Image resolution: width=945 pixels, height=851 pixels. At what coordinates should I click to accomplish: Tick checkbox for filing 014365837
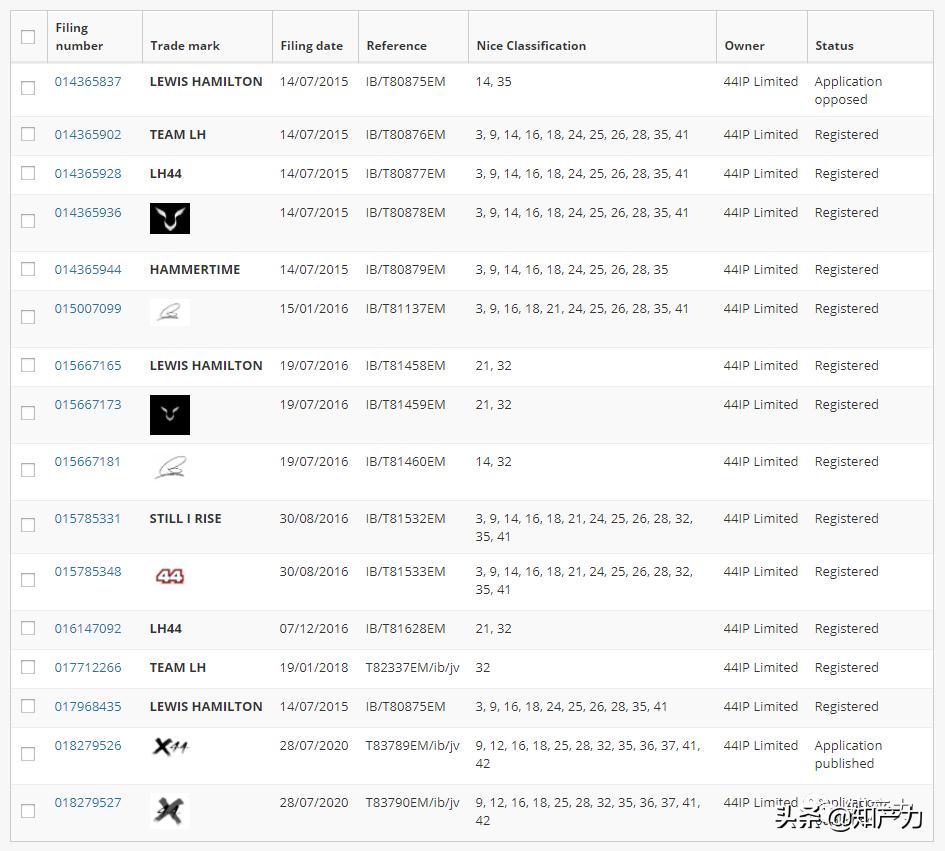[x=28, y=88]
